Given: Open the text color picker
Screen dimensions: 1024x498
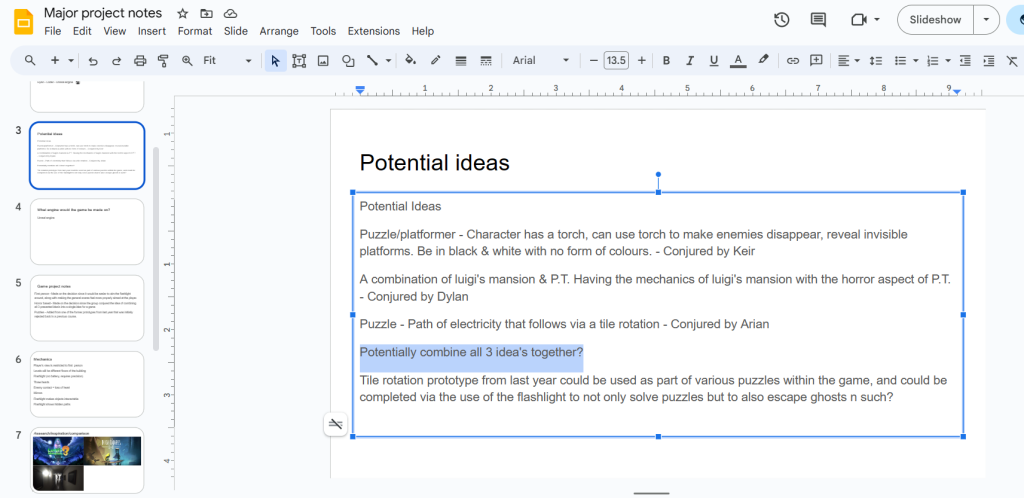Looking at the screenshot, I should [x=738, y=61].
